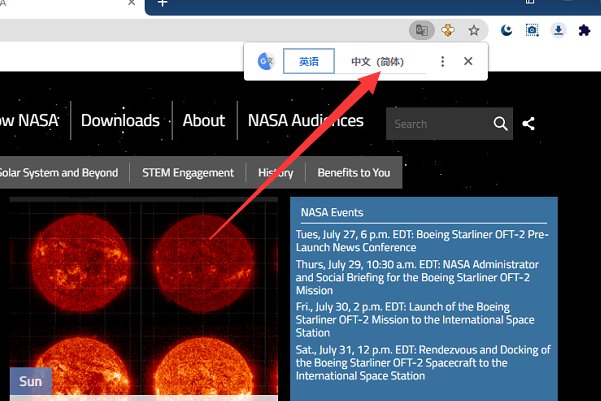Open Rendezvous and Docking event link
This screenshot has width=601, height=401.
pyautogui.click(x=423, y=363)
